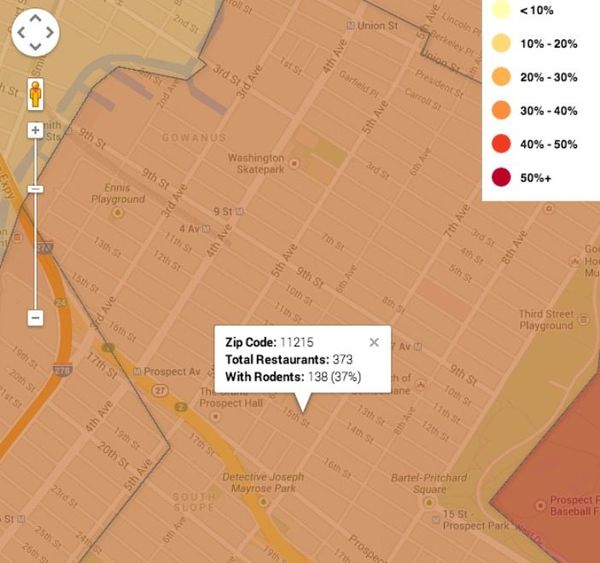The width and height of the screenshot is (600, 563).
Task: Click the 30% - 40% legend swatch
Action: pyautogui.click(x=501, y=110)
